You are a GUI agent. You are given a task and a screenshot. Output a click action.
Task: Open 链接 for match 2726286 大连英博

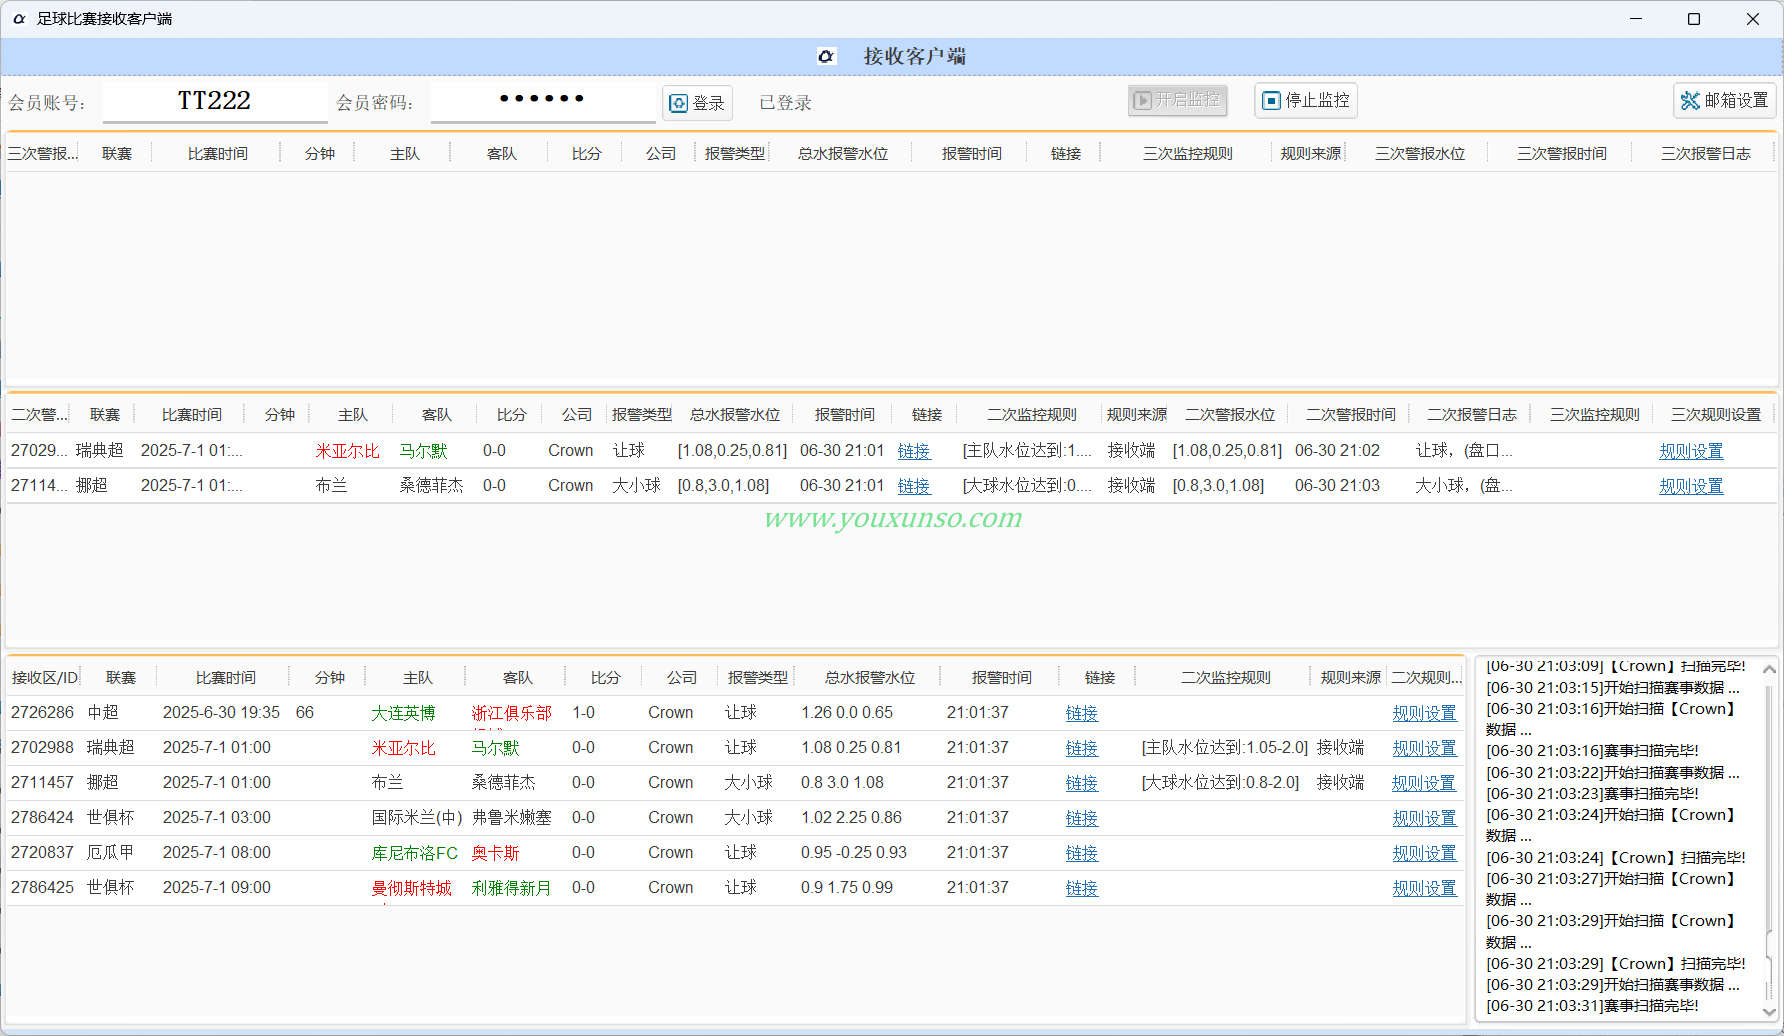(1082, 713)
